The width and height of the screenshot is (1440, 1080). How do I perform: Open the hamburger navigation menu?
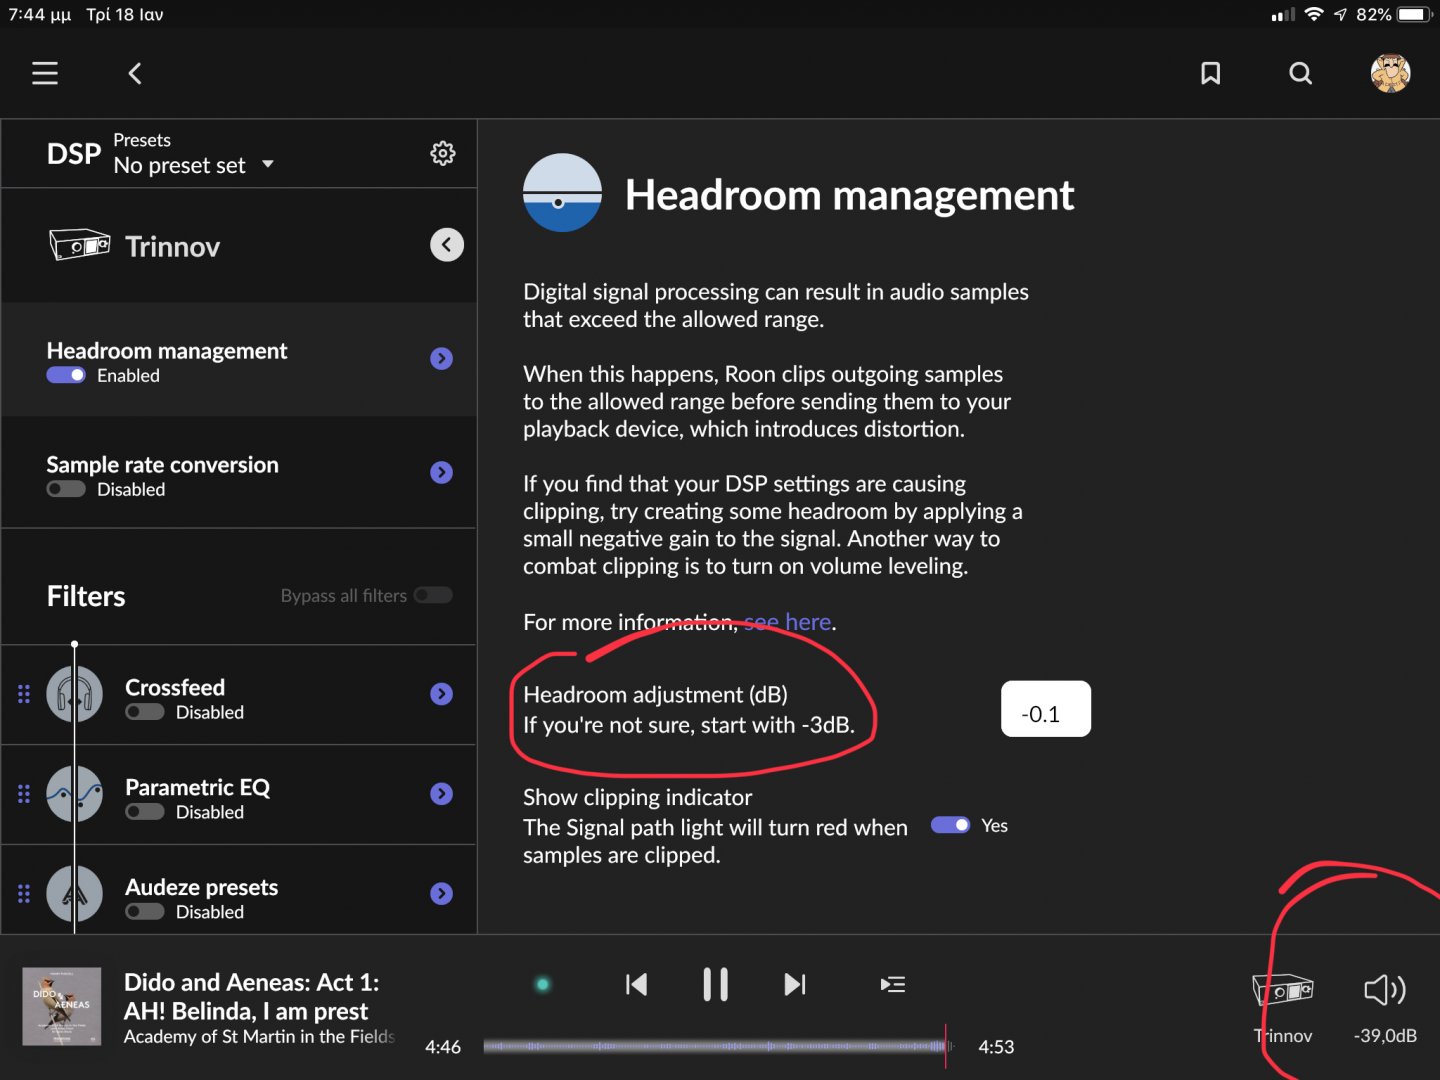pos(45,73)
